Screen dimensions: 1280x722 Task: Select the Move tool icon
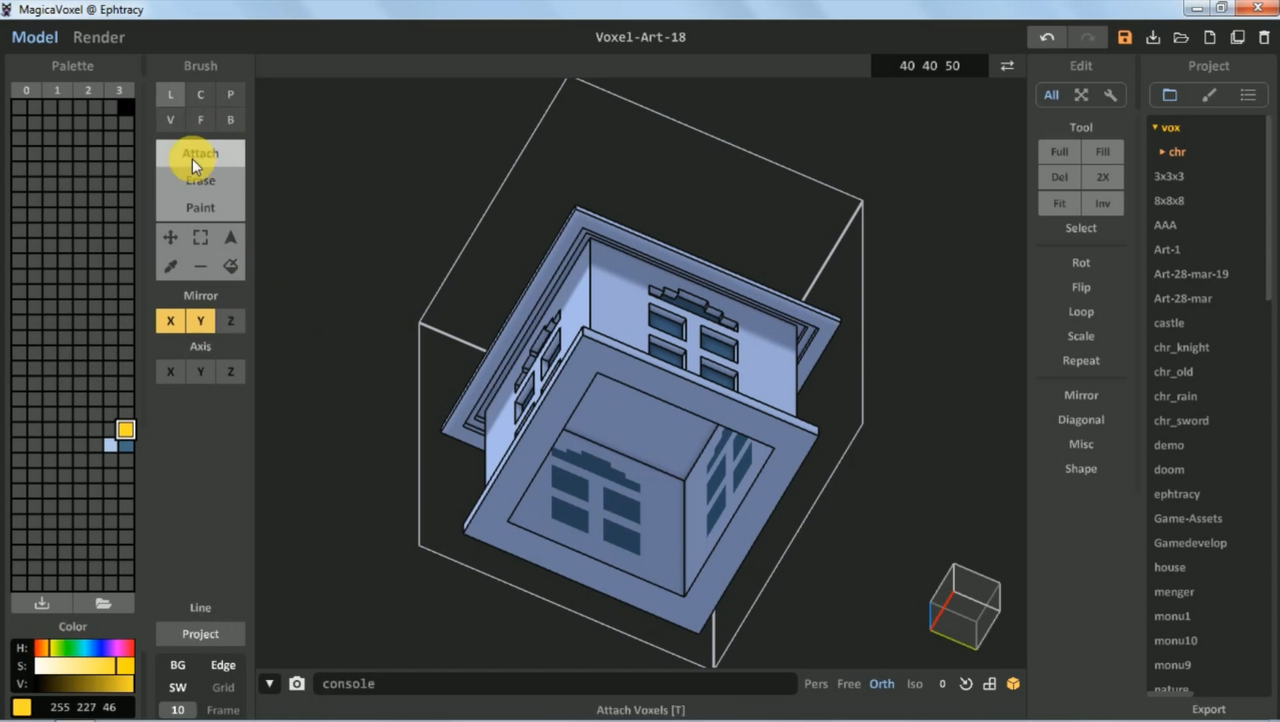(x=170, y=238)
